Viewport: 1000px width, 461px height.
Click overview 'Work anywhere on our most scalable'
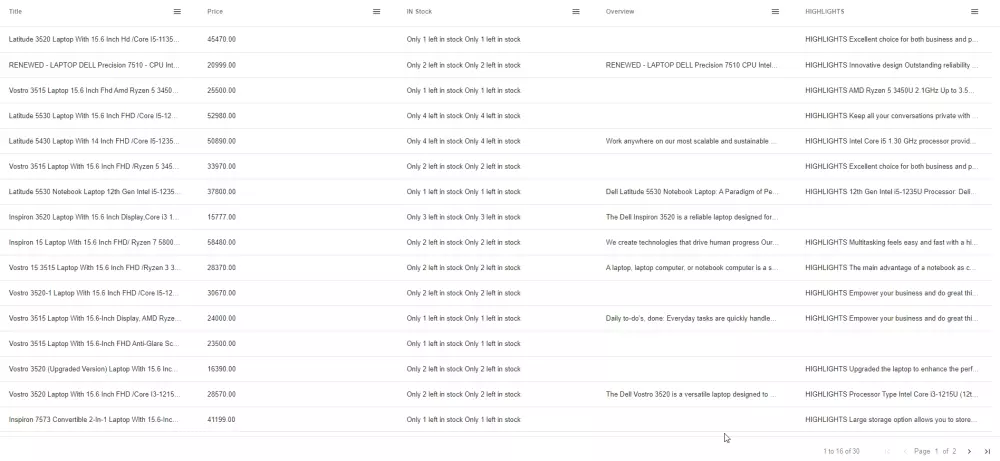tap(691, 141)
